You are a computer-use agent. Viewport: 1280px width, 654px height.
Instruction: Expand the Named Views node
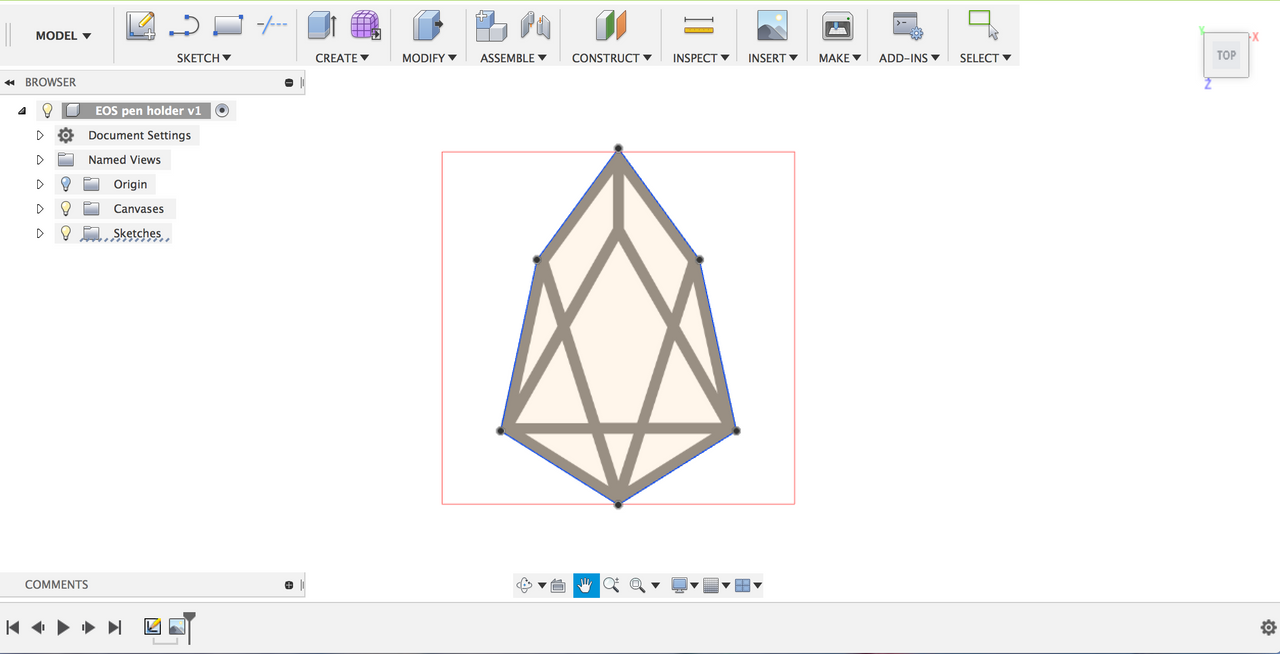[40, 160]
